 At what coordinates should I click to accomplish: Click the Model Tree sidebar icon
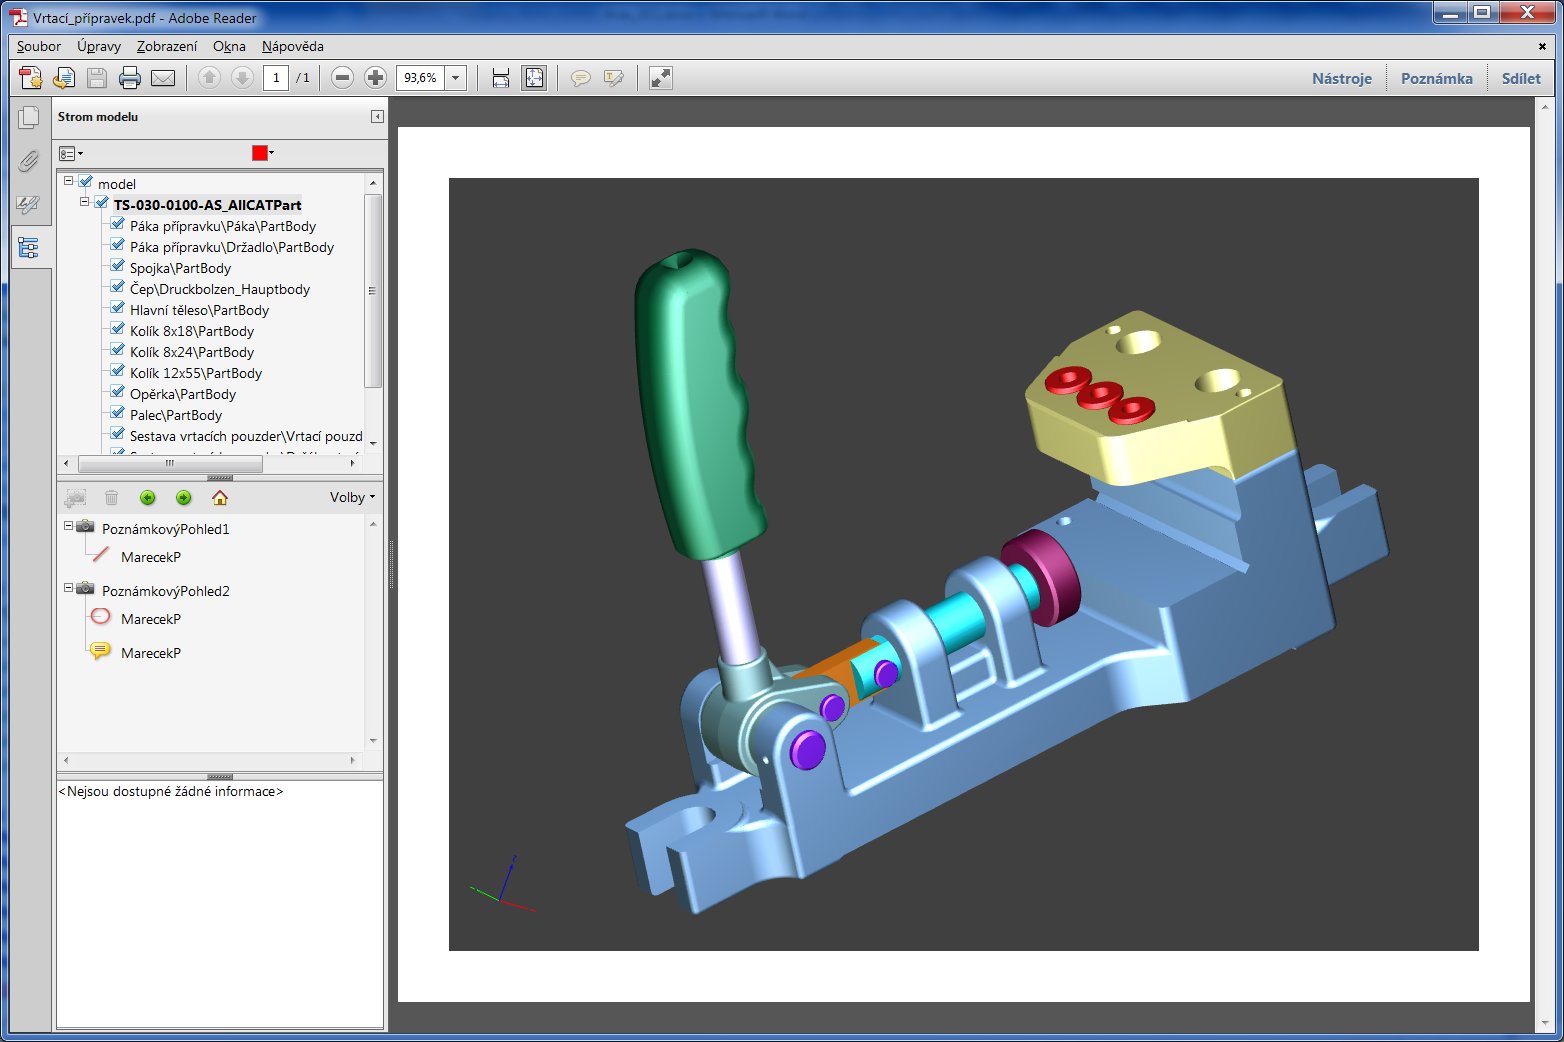click(29, 247)
